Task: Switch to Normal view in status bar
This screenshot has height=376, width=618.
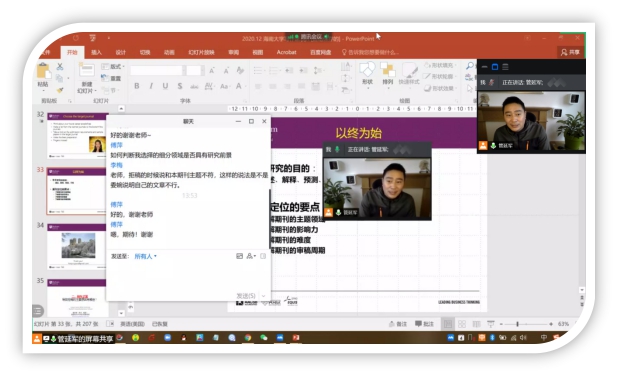Action: (448, 324)
